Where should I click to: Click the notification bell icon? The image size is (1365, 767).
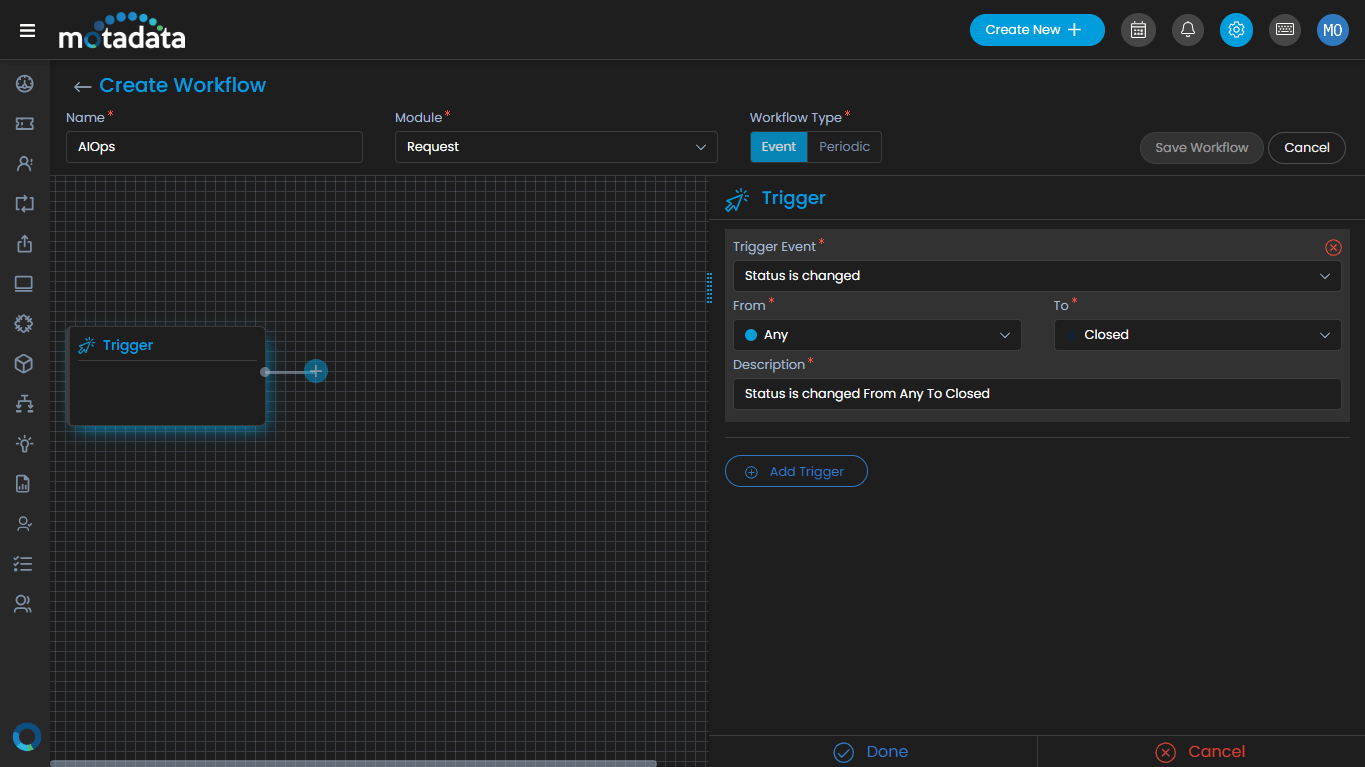[1187, 30]
